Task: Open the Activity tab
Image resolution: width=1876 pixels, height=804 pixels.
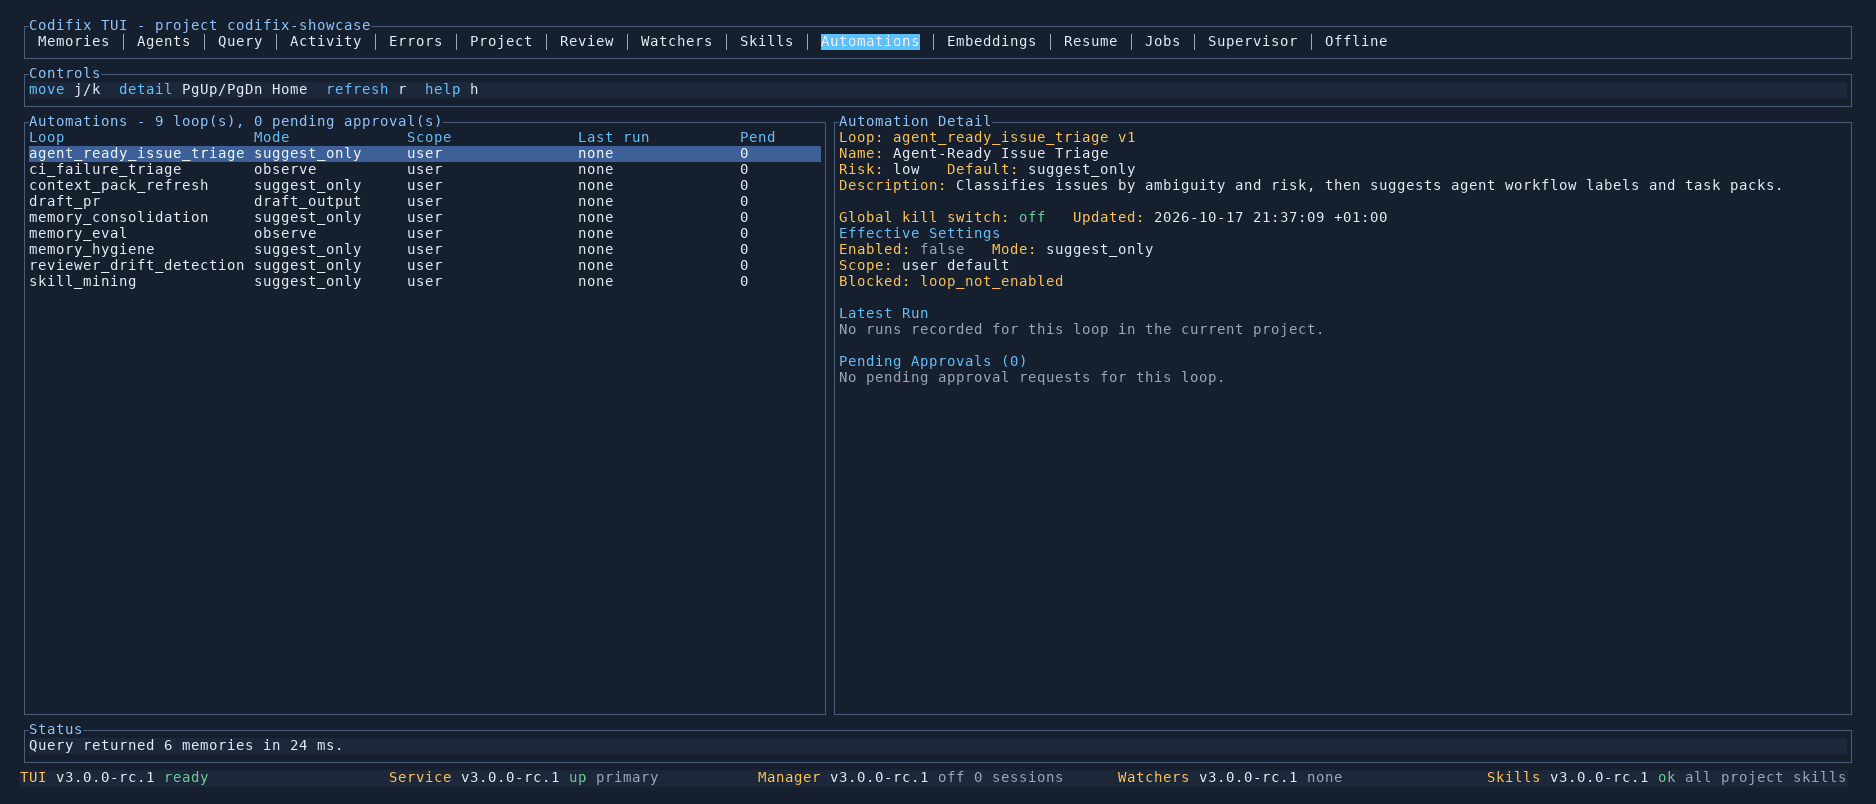Action: point(325,41)
